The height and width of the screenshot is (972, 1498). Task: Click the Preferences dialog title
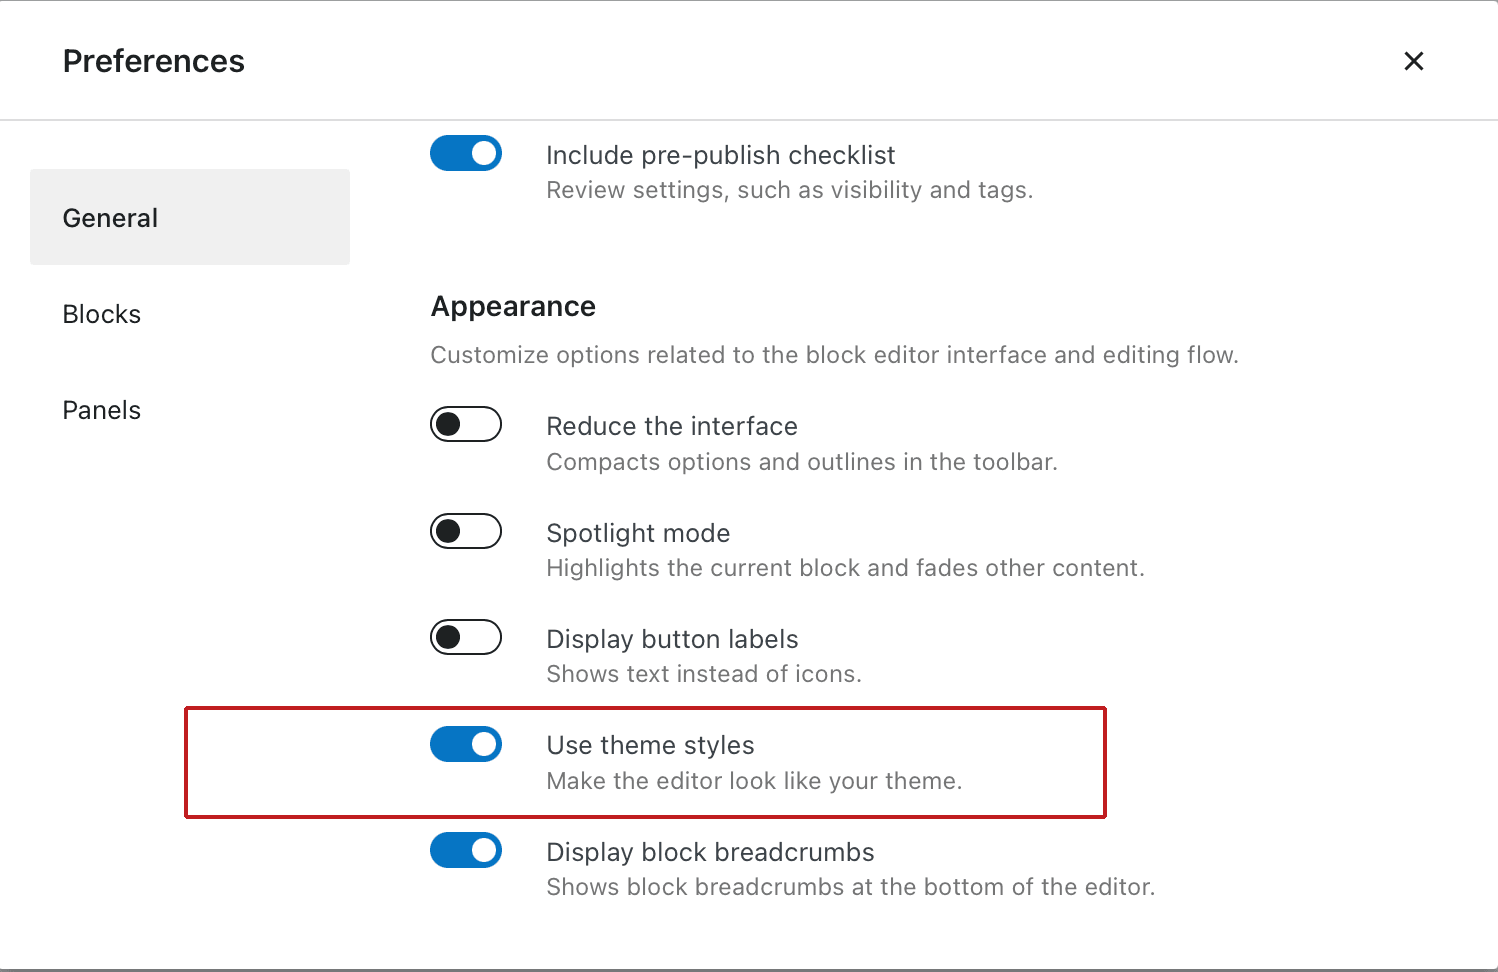(x=154, y=61)
